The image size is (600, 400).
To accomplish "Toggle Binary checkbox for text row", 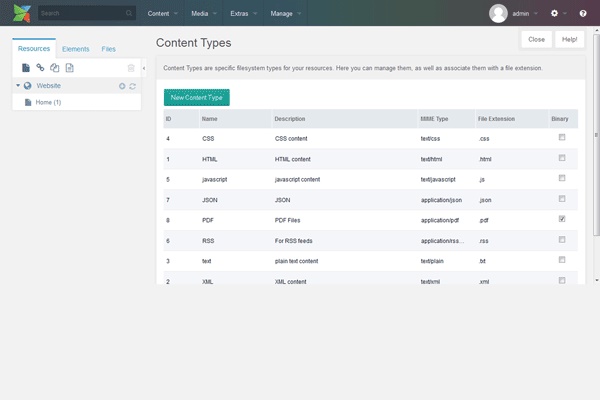I will click(x=562, y=260).
